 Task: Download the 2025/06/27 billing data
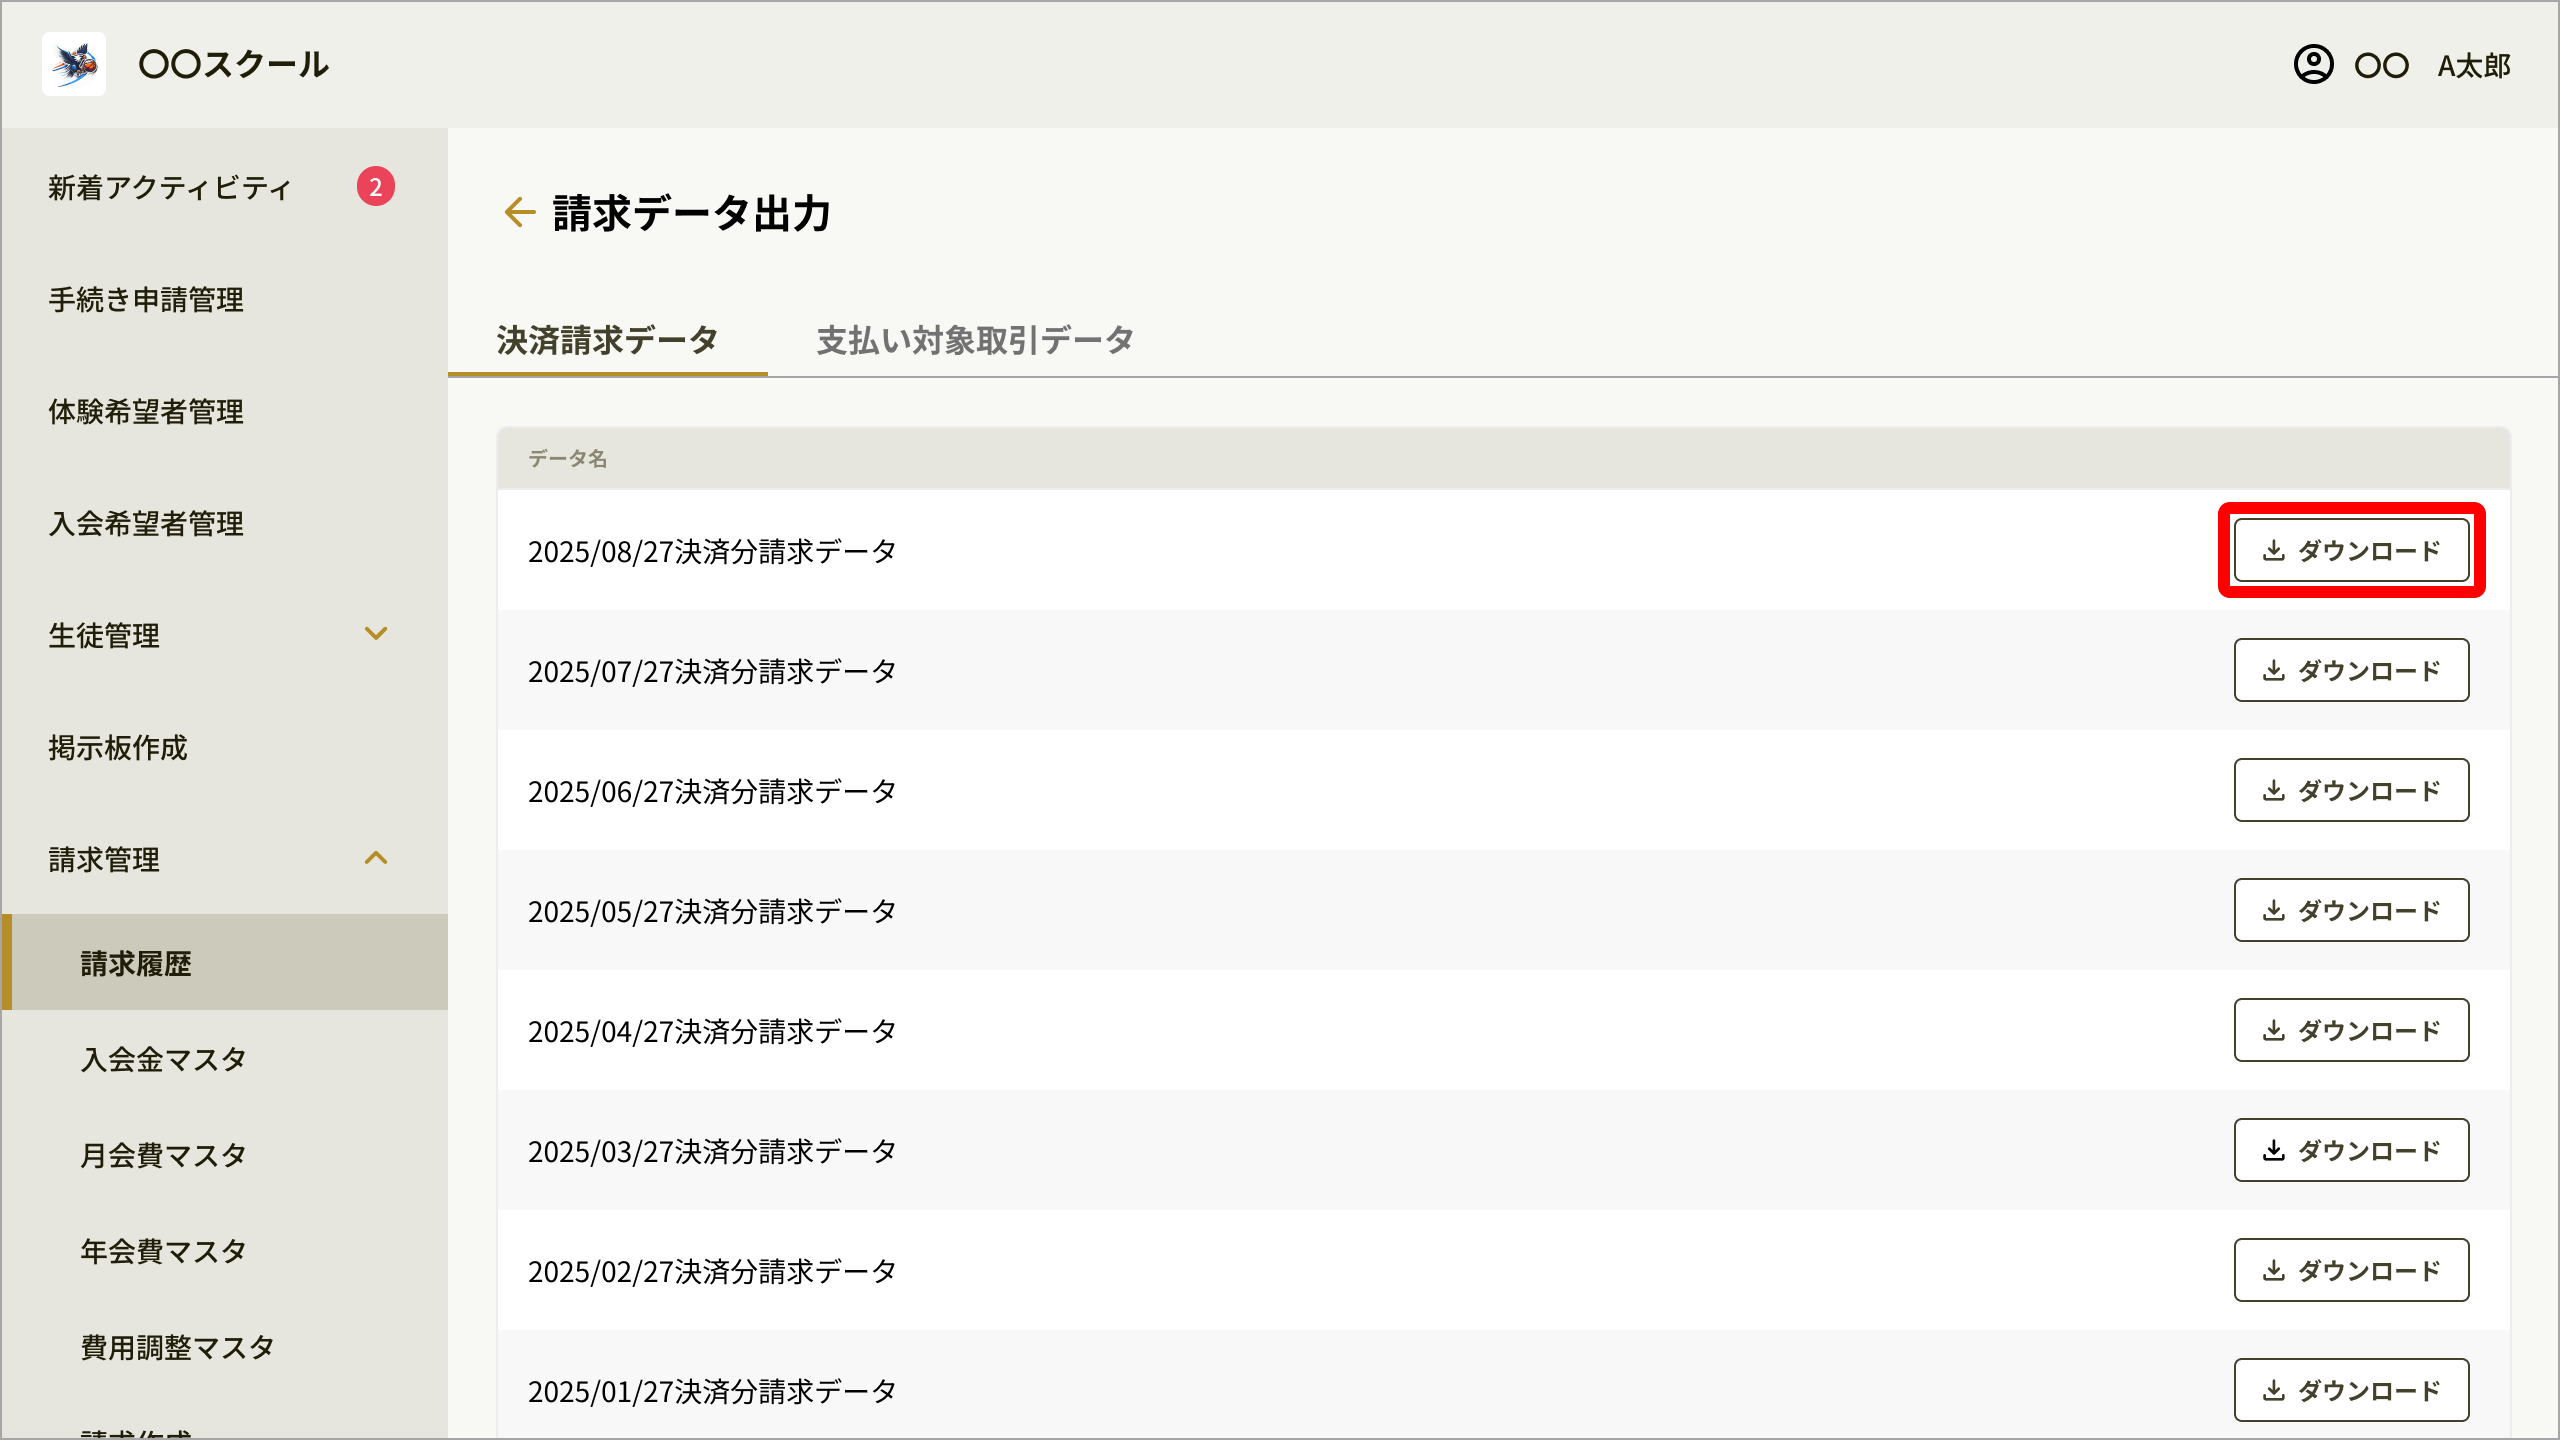pos(2351,790)
